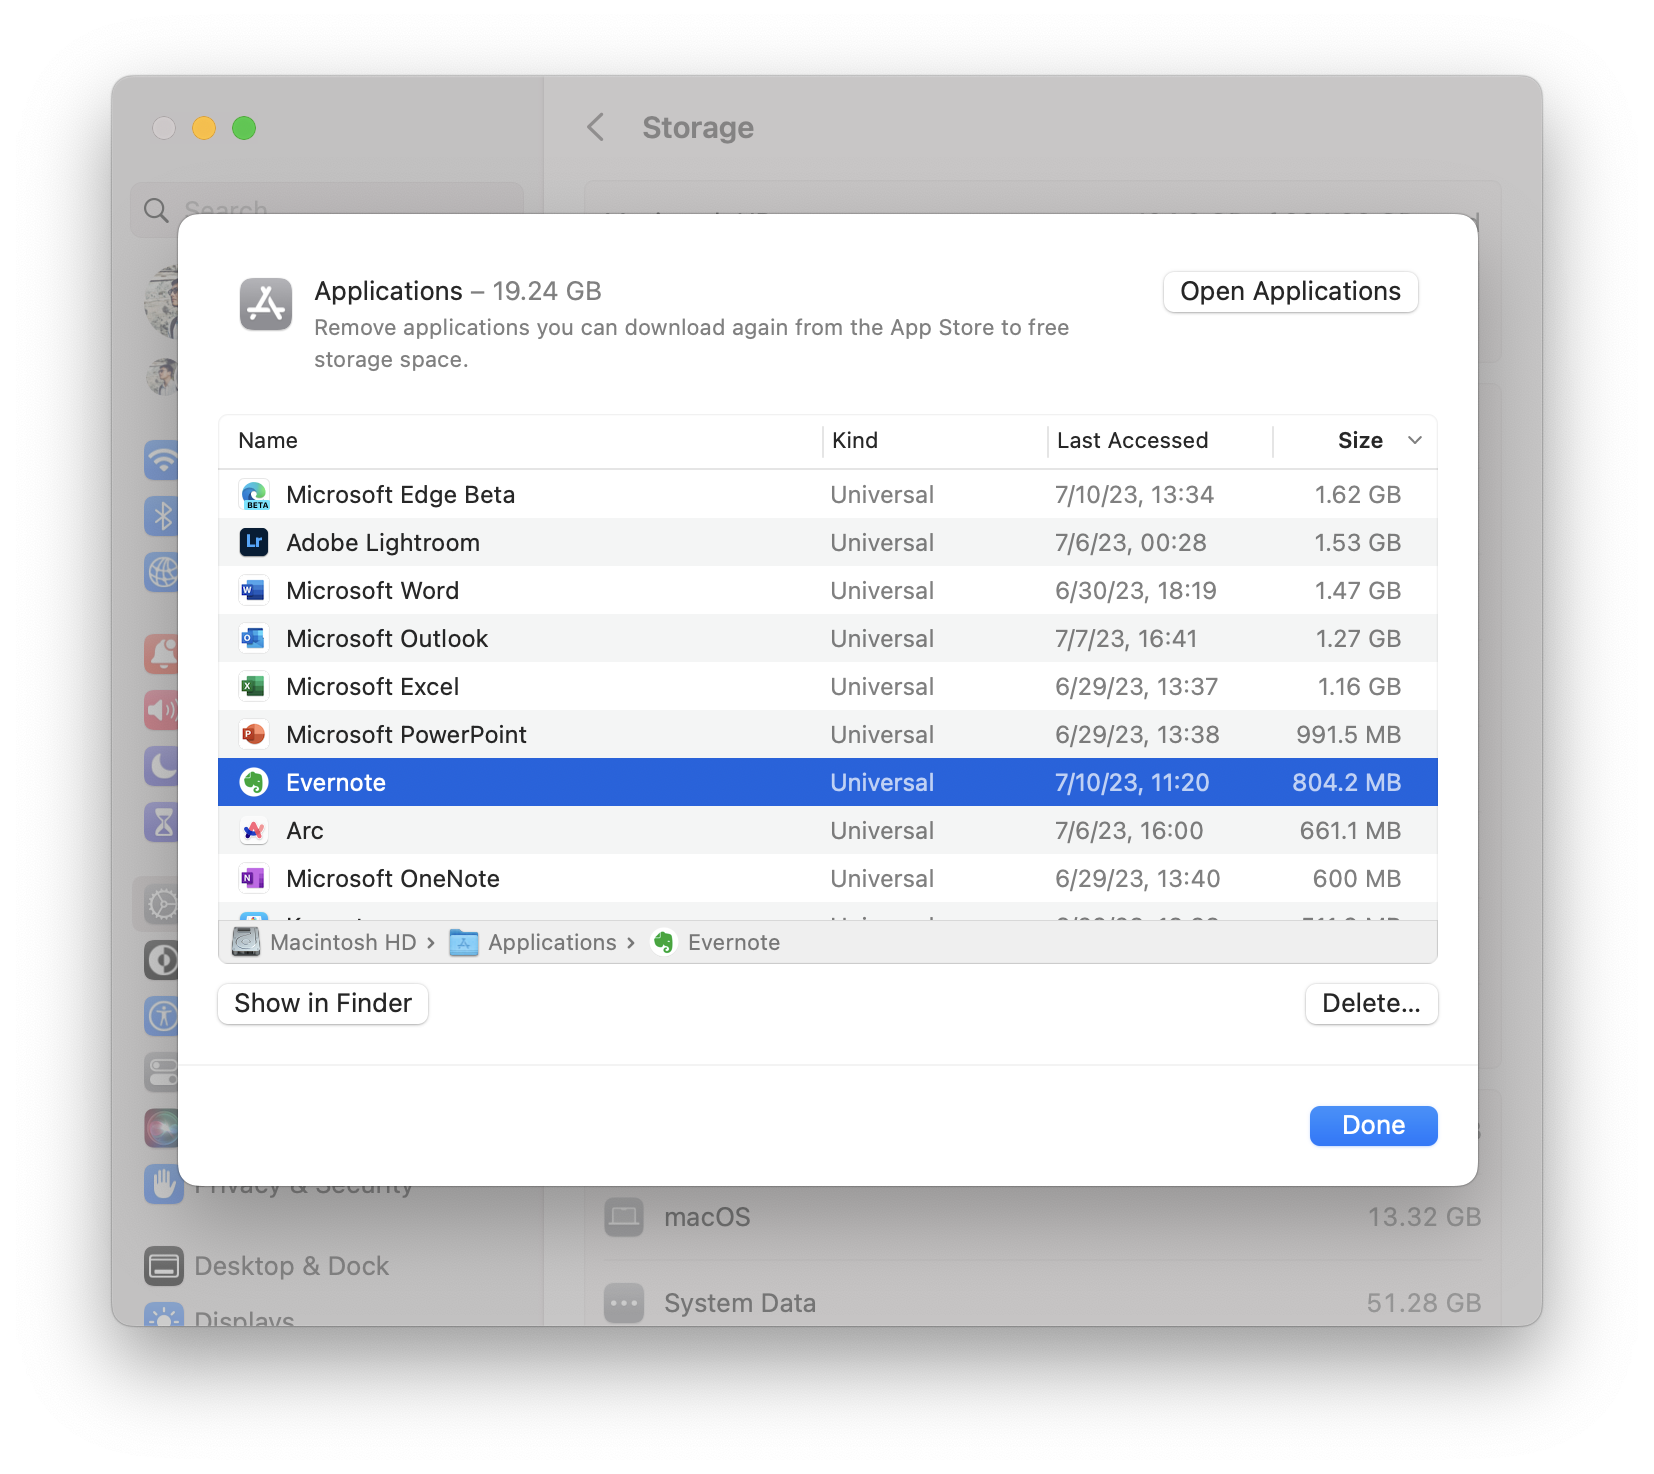Go back using the chevron beside Storage
Image resolution: width=1654 pixels, height=1474 pixels.
596,128
